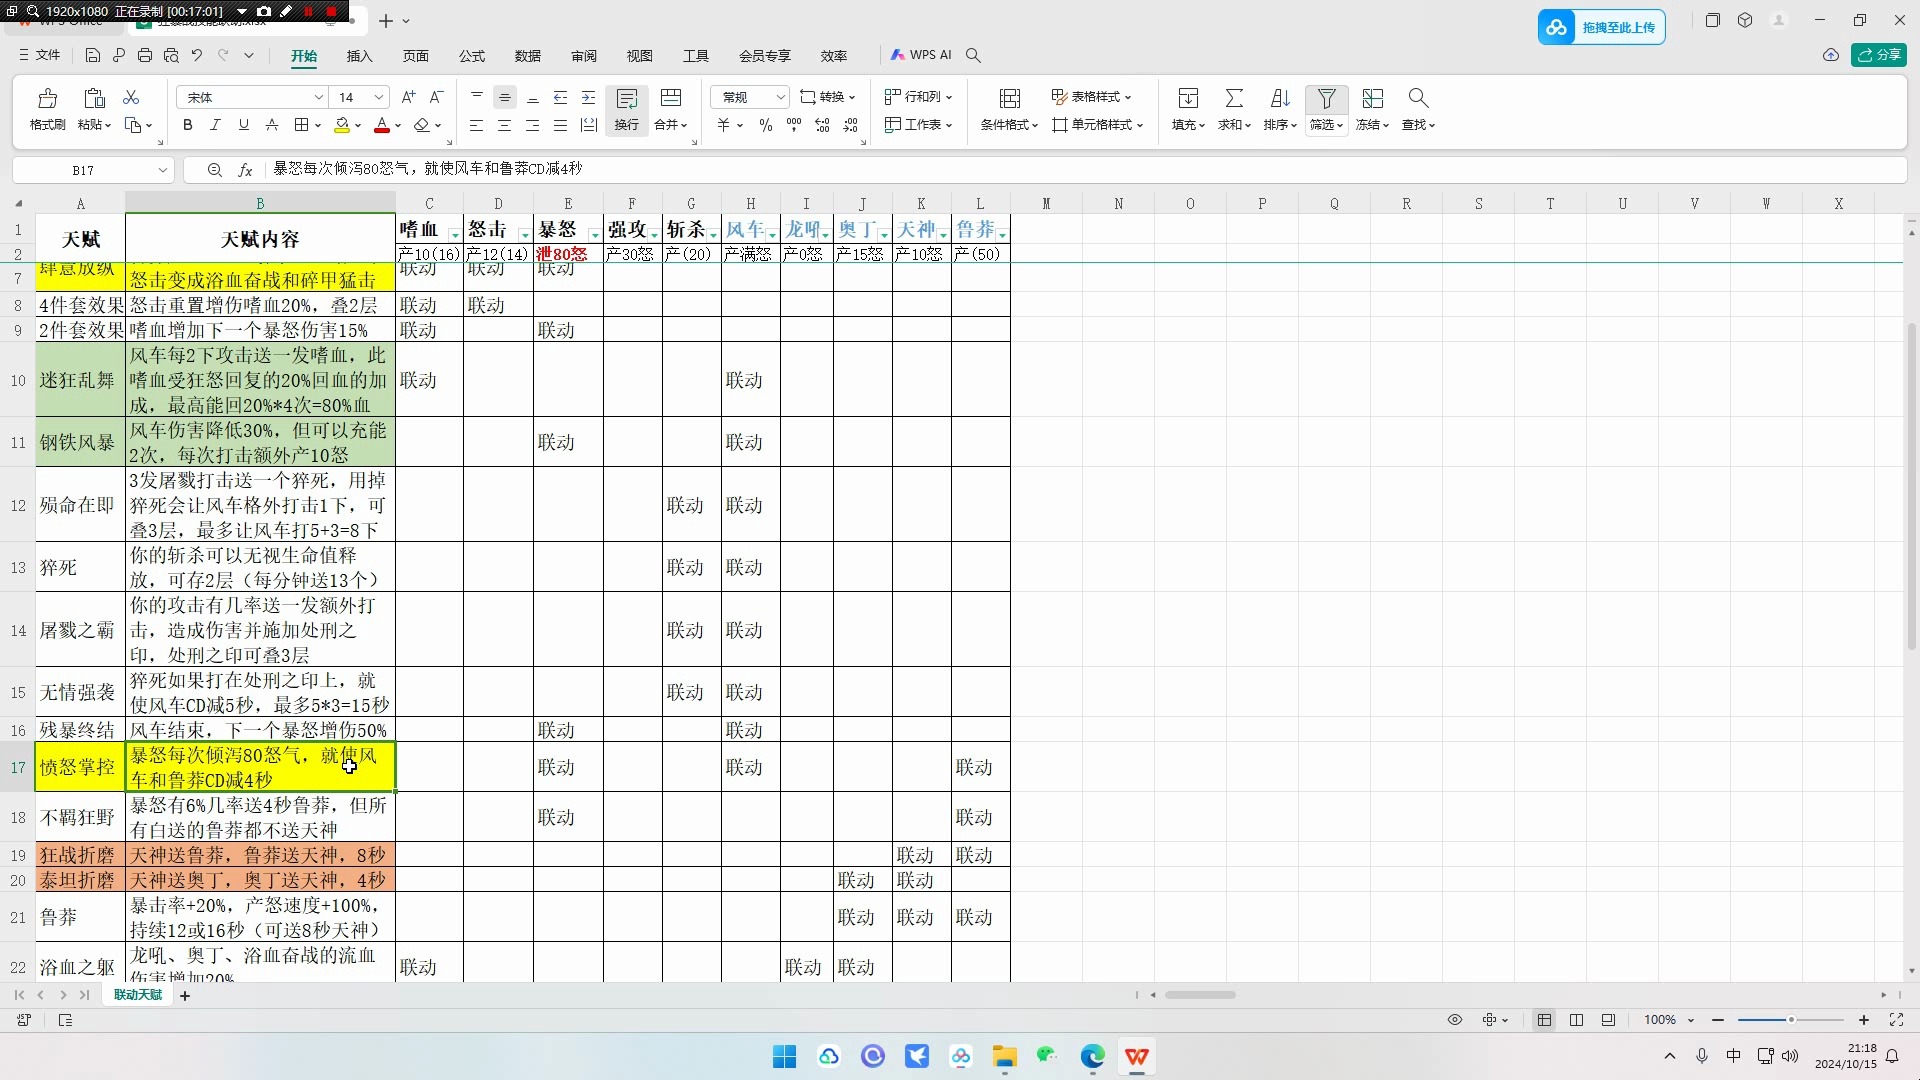Toggle bold formatting
The height and width of the screenshot is (1080, 1920).
[187, 125]
